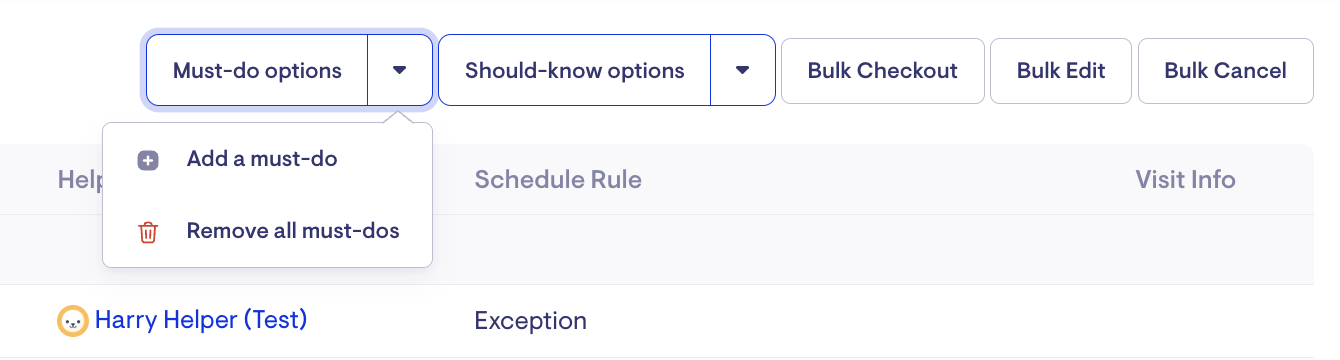Click the Visit Info column header
The height and width of the screenshot is (360, 1340).
(1185, 180)
